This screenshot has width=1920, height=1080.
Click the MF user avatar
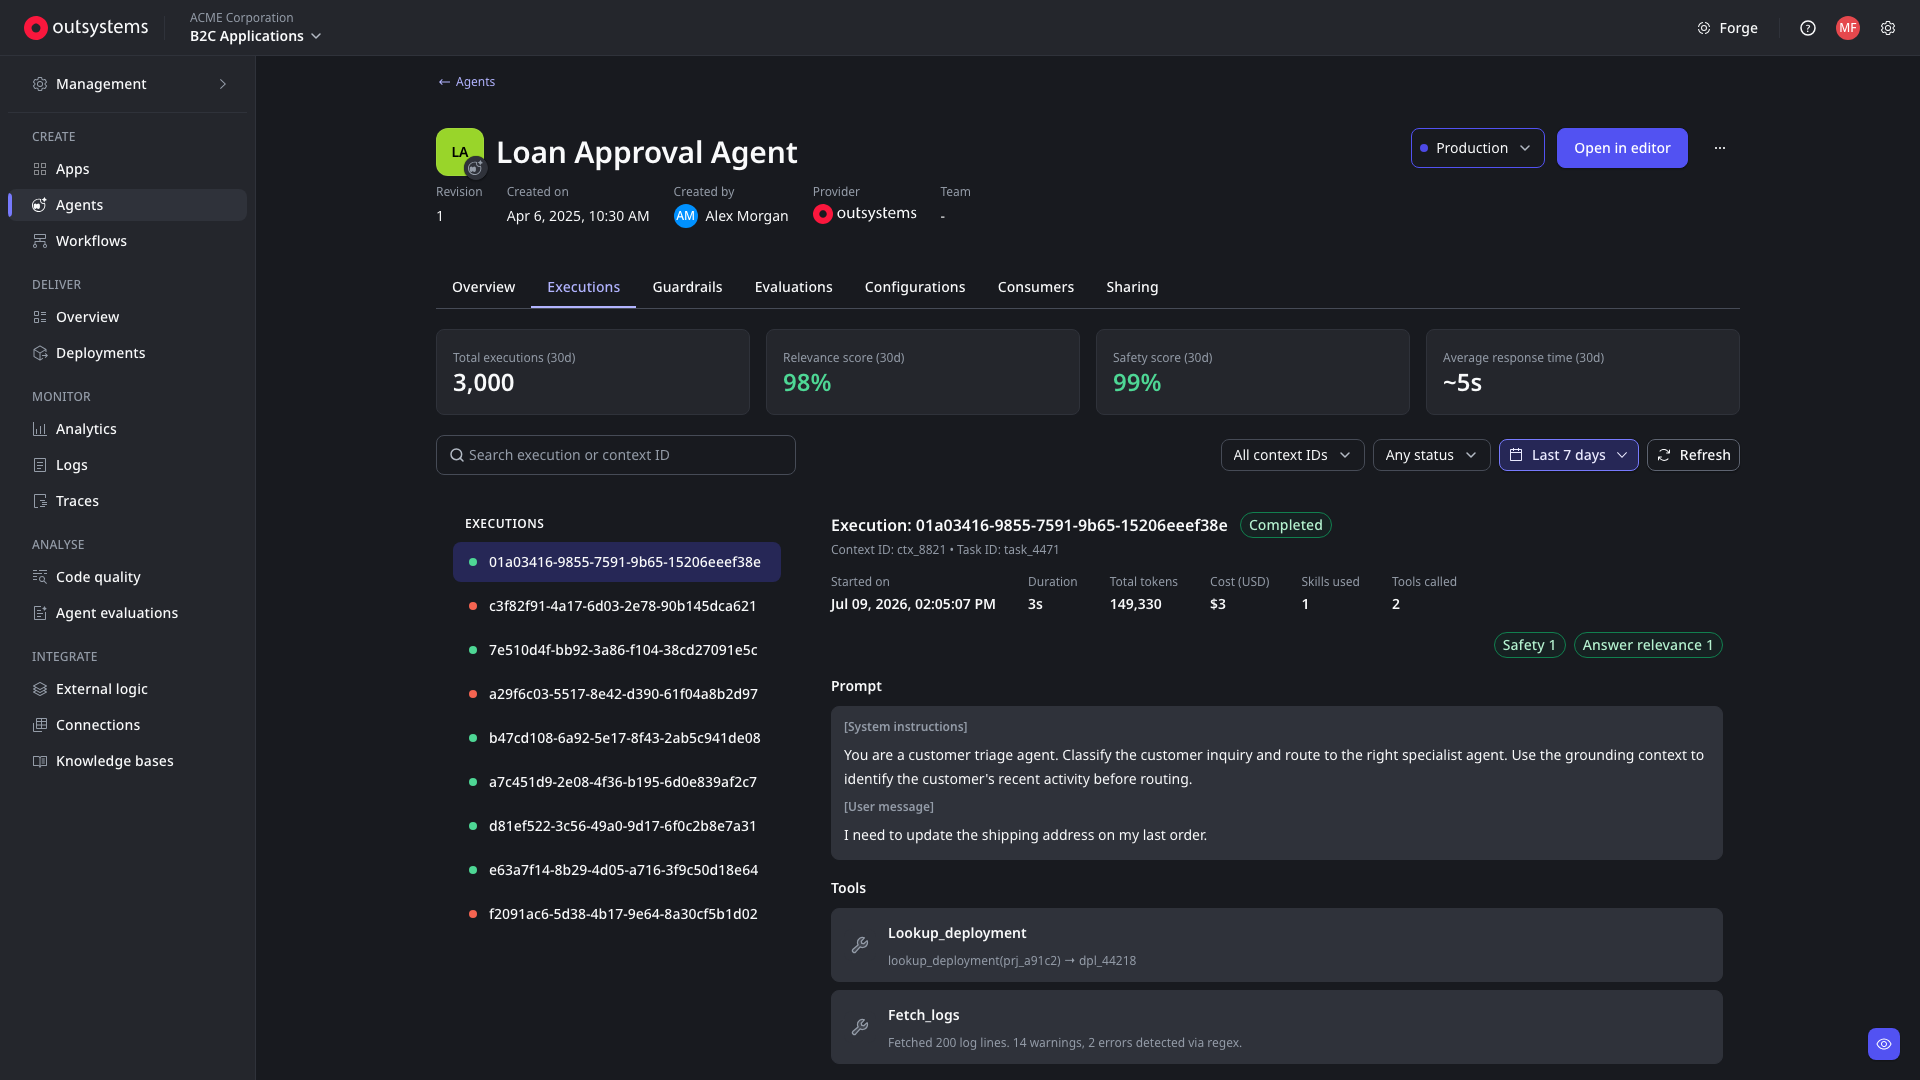[1848, 28]
